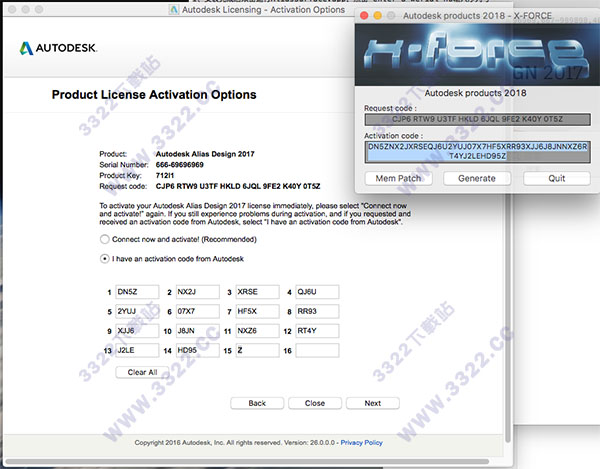Click activation field 3 containing XRSE

click(x=258, y=292)
